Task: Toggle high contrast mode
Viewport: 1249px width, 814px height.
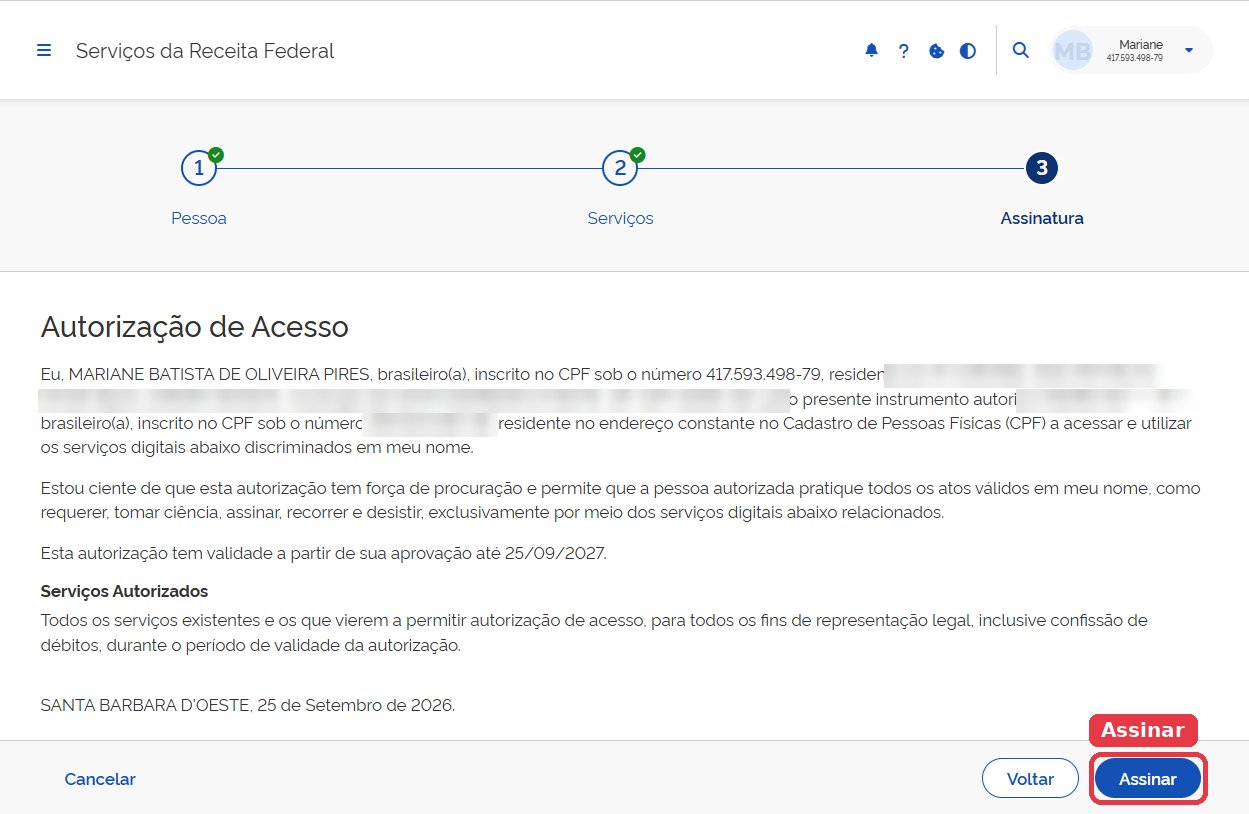Action: click(968, 51)
